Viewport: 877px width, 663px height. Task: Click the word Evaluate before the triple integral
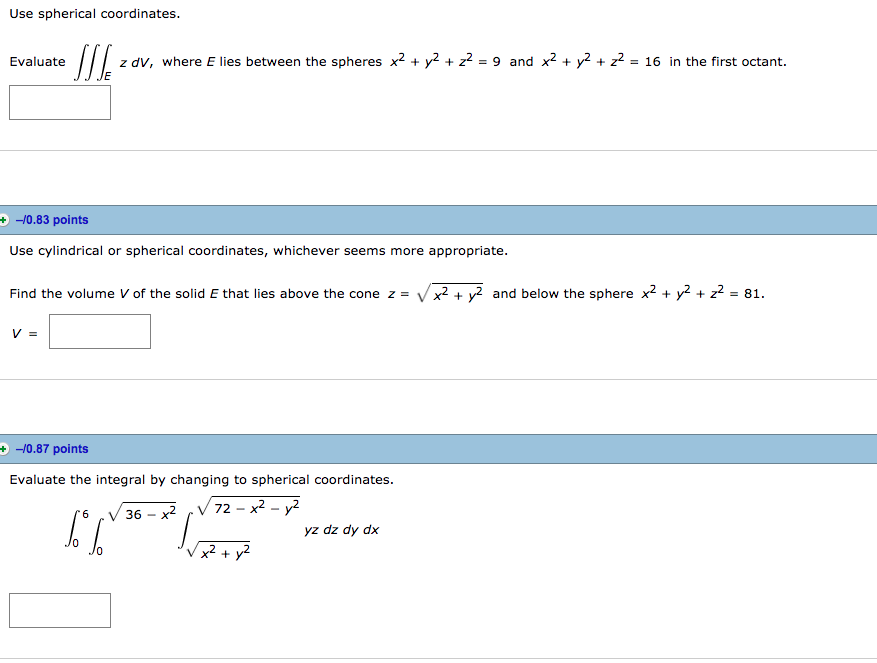pyautogui.click(x=37, y=61)
